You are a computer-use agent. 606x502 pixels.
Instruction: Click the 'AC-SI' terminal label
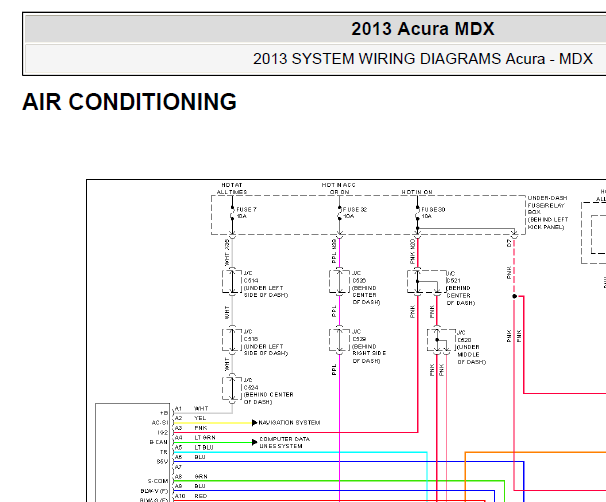point(160,423)
